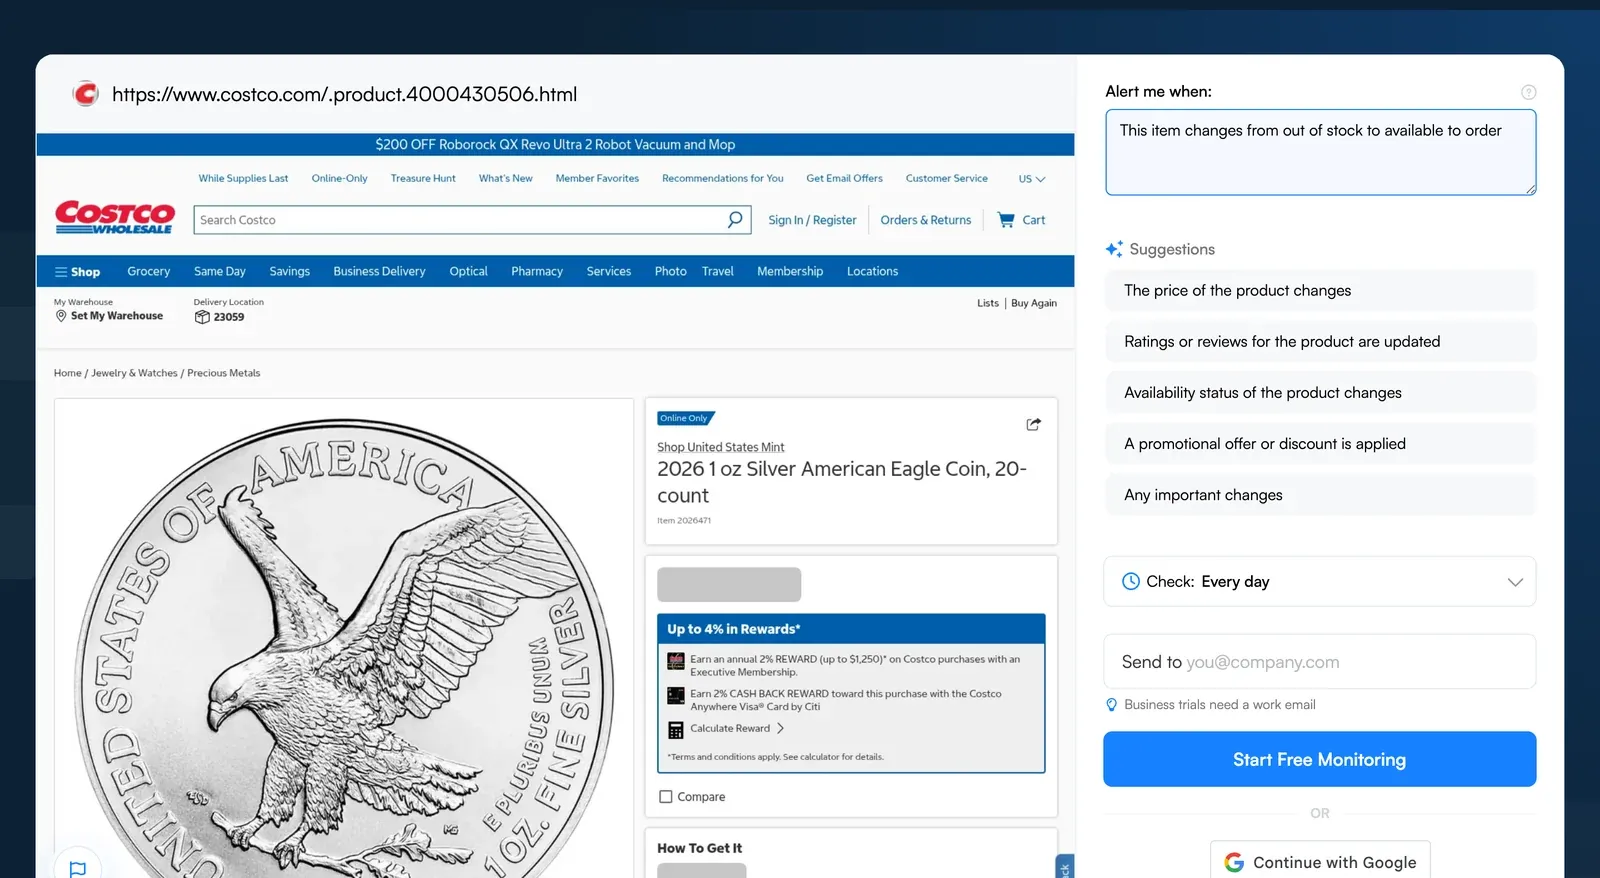The width and height of the screenshot is (1600, 878).
Task: Click the search magnifier icon
Action: [735, 219]
